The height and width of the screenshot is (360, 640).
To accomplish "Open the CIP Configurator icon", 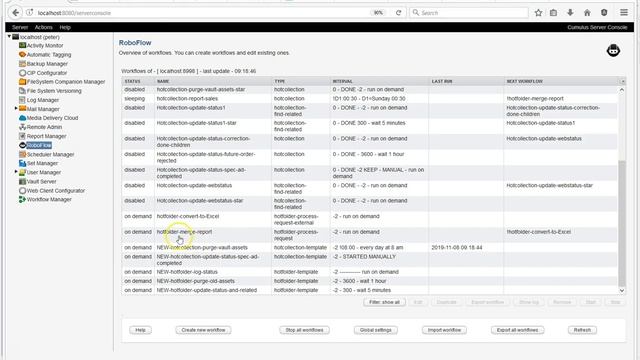I will [x=22, y=73].
